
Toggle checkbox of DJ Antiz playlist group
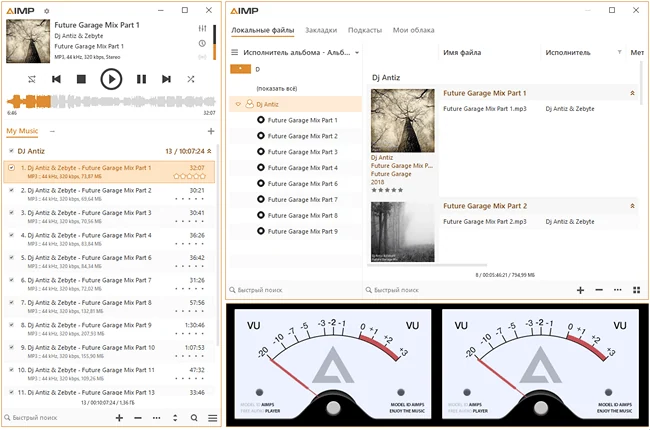tap(11, 151)
